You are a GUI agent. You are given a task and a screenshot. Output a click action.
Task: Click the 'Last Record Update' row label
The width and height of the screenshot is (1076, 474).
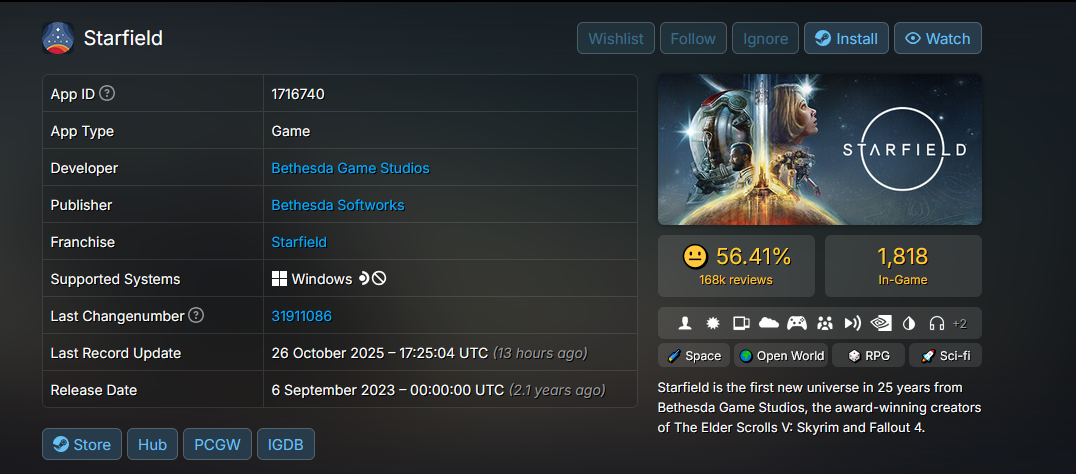click(x=116, y=353)
